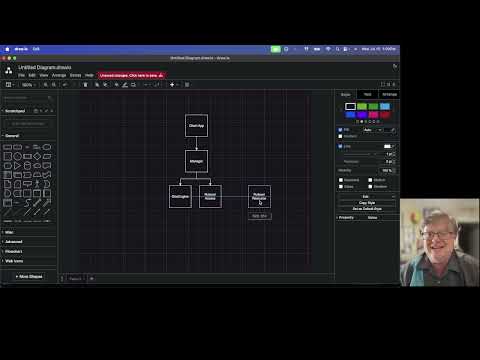
Task: Switch to the Arrange tab in format panel
Action: click(x=389, y=94)
